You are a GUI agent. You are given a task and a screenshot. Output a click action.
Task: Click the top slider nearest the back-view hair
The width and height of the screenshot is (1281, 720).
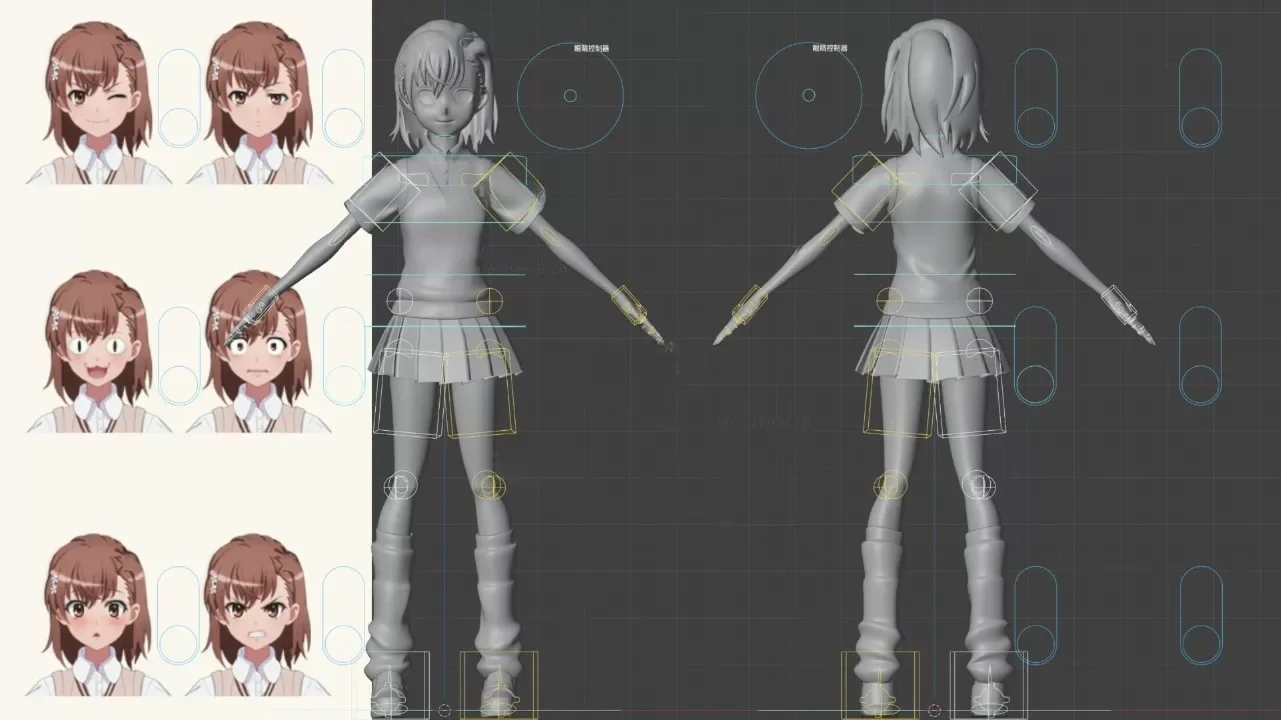tap(1036, 98)
